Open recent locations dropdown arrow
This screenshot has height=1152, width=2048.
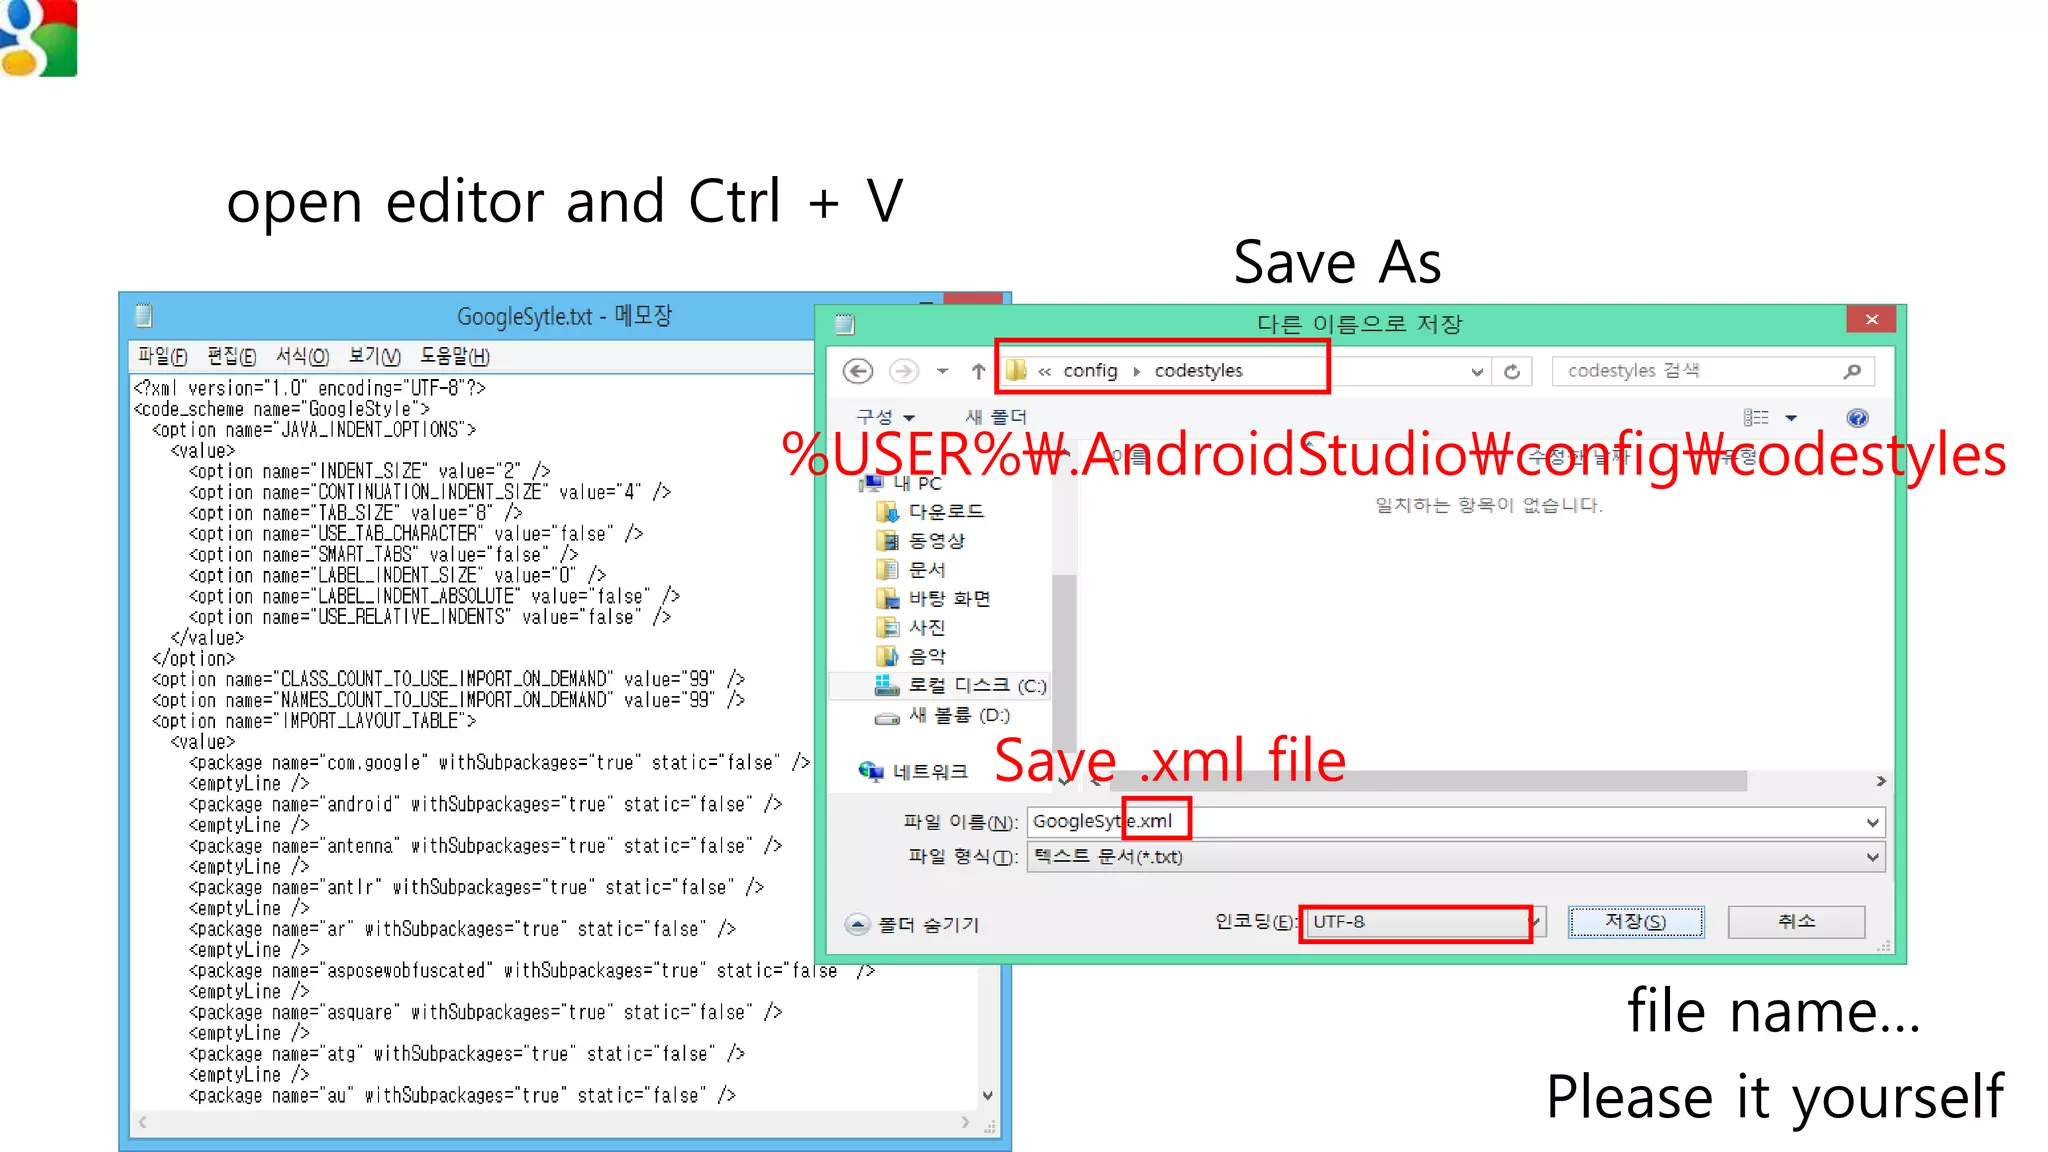point(942,372)
